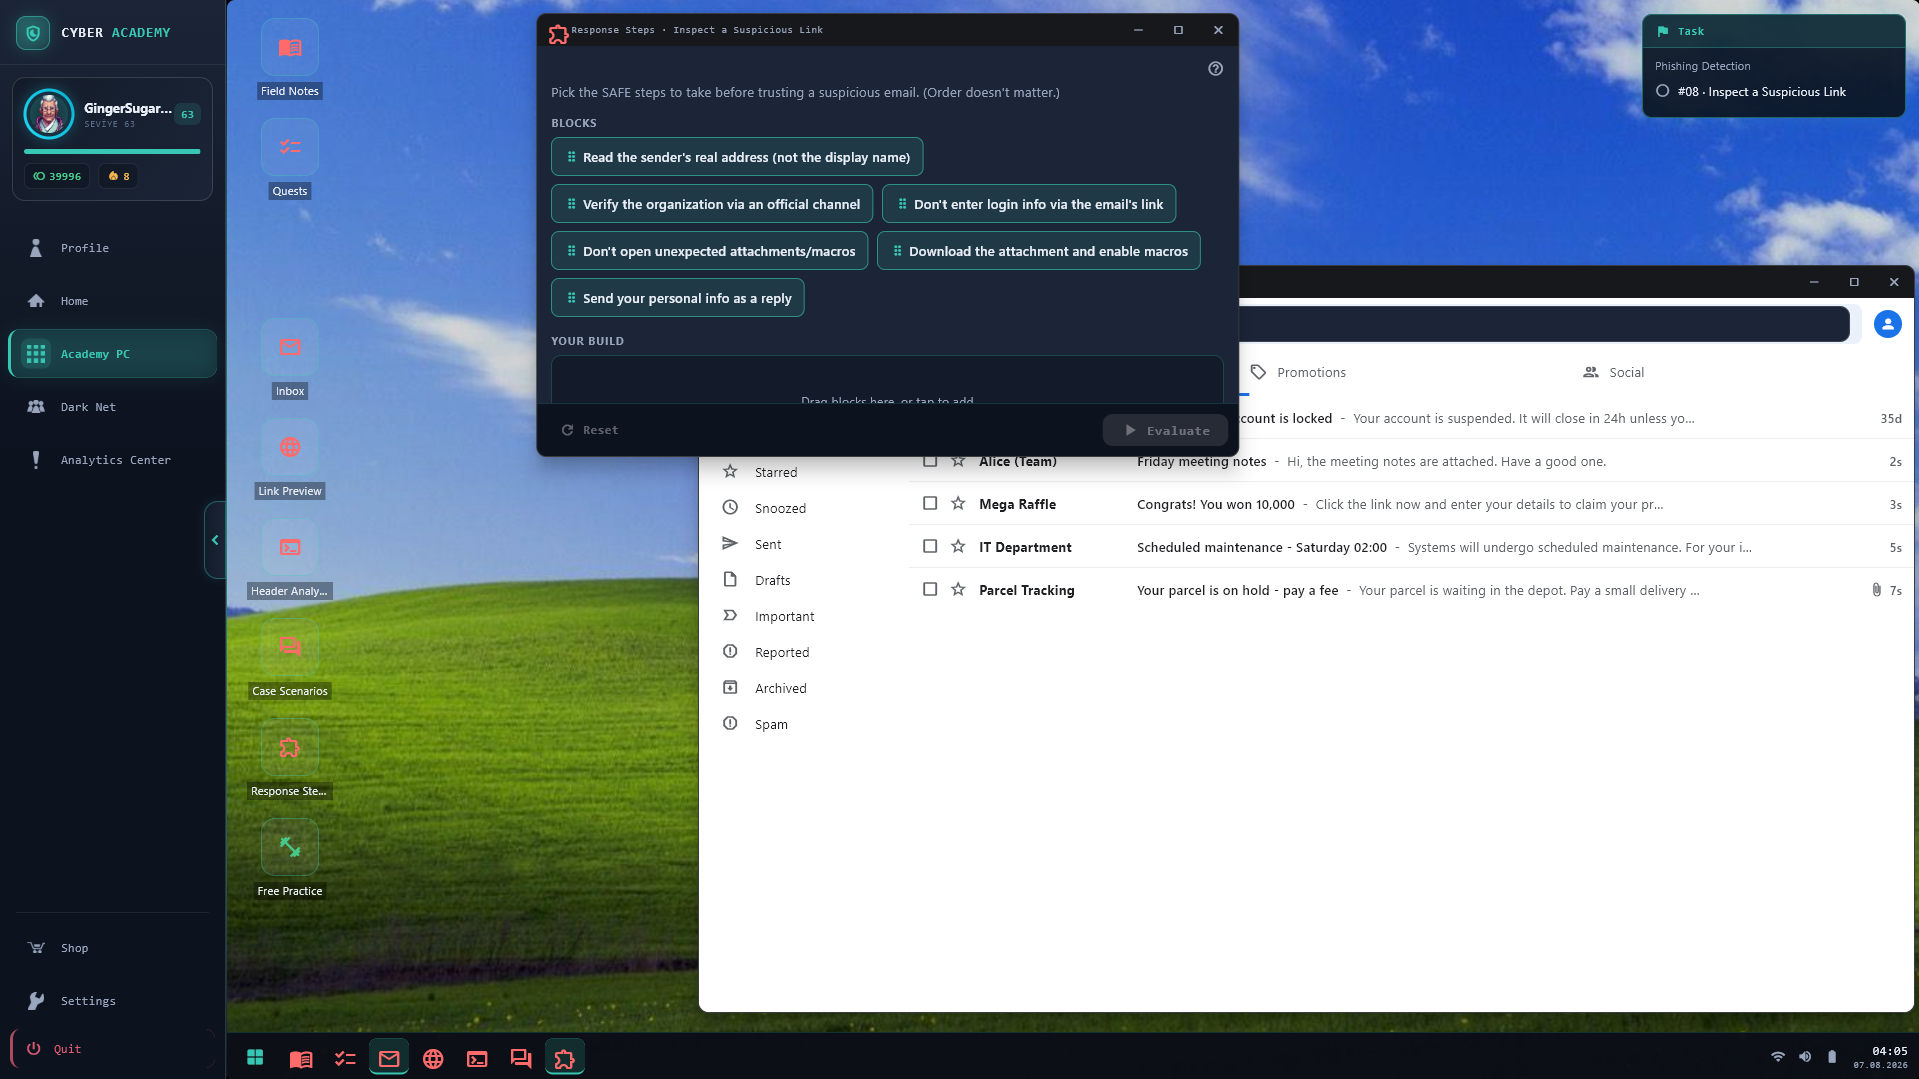The height and width of the screenshot is (1079, 1919).
Task: Open the Drafts mail folder
Action: tap(772, 580)
